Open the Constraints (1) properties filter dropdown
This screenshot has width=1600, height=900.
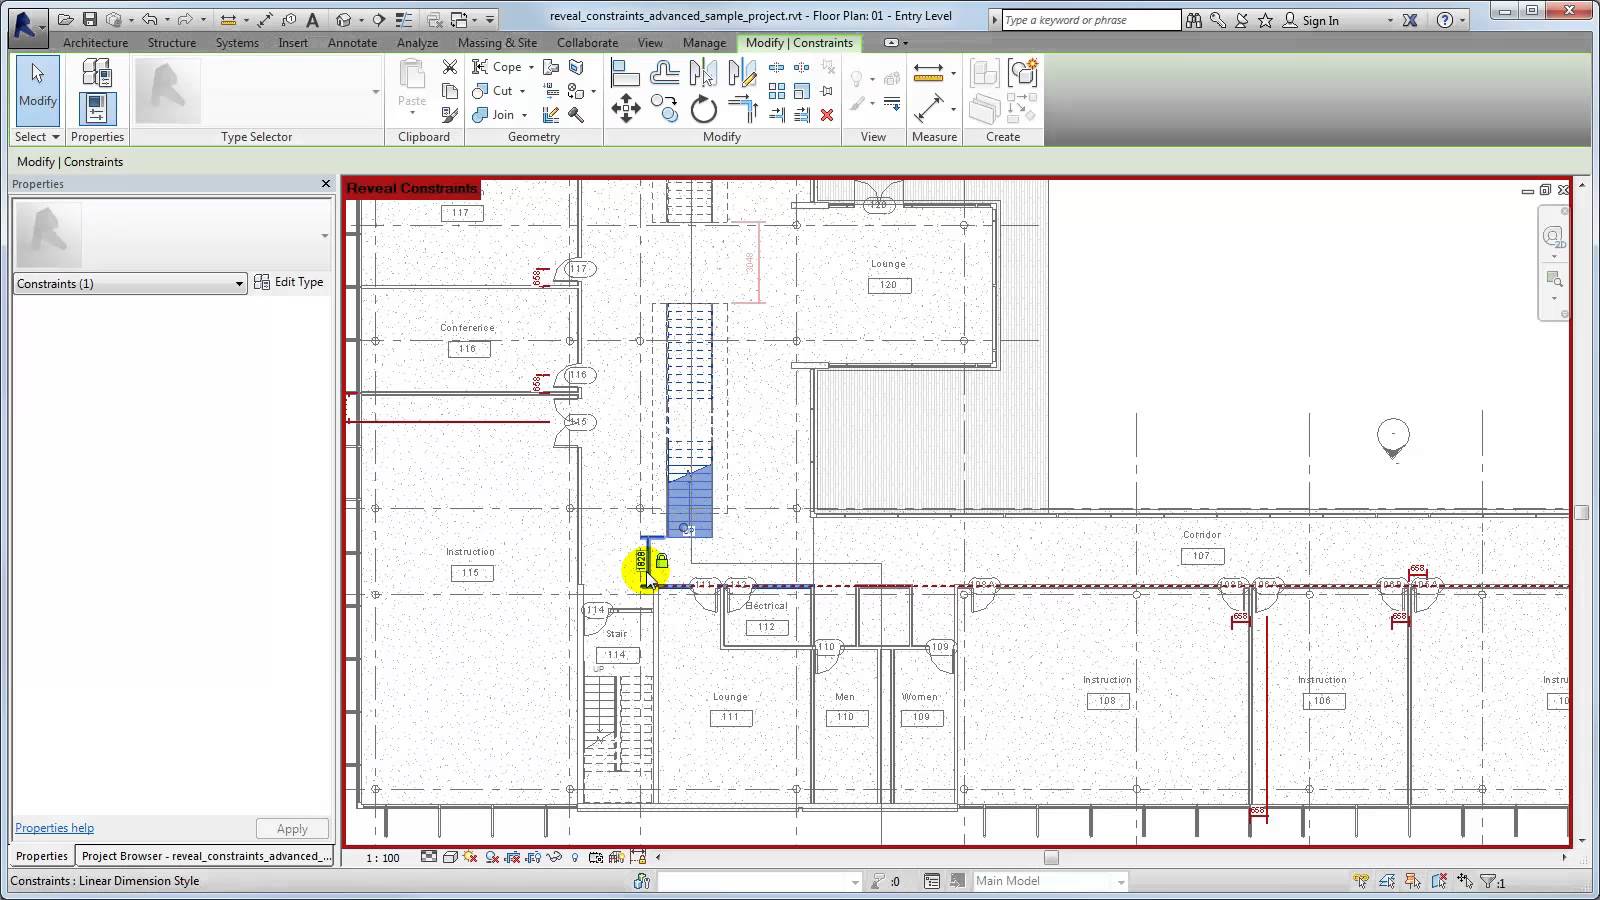point(130,284)
